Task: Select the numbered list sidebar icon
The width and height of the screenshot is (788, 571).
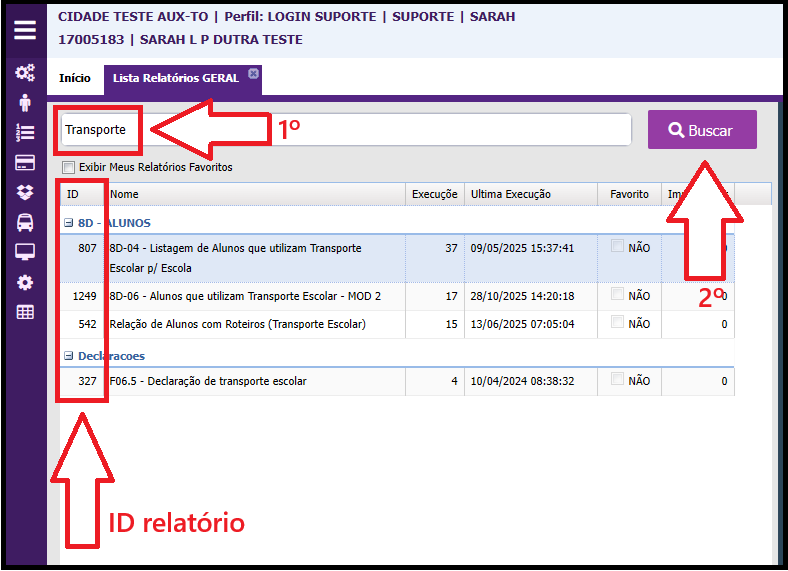Action: point(25,132)
